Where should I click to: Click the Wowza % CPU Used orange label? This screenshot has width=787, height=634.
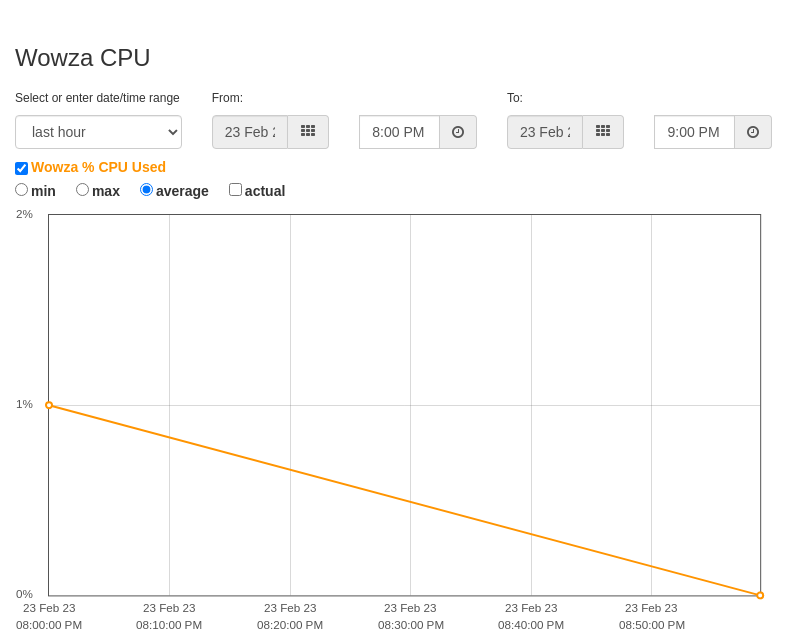point(98,167)
